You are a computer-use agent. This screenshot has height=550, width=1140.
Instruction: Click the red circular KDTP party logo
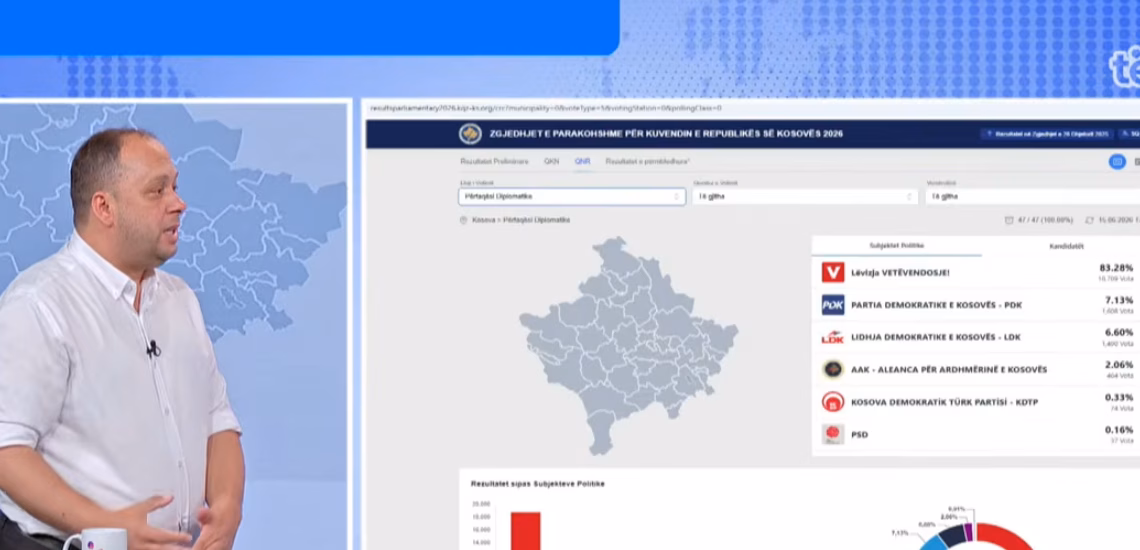click(832, 402)
